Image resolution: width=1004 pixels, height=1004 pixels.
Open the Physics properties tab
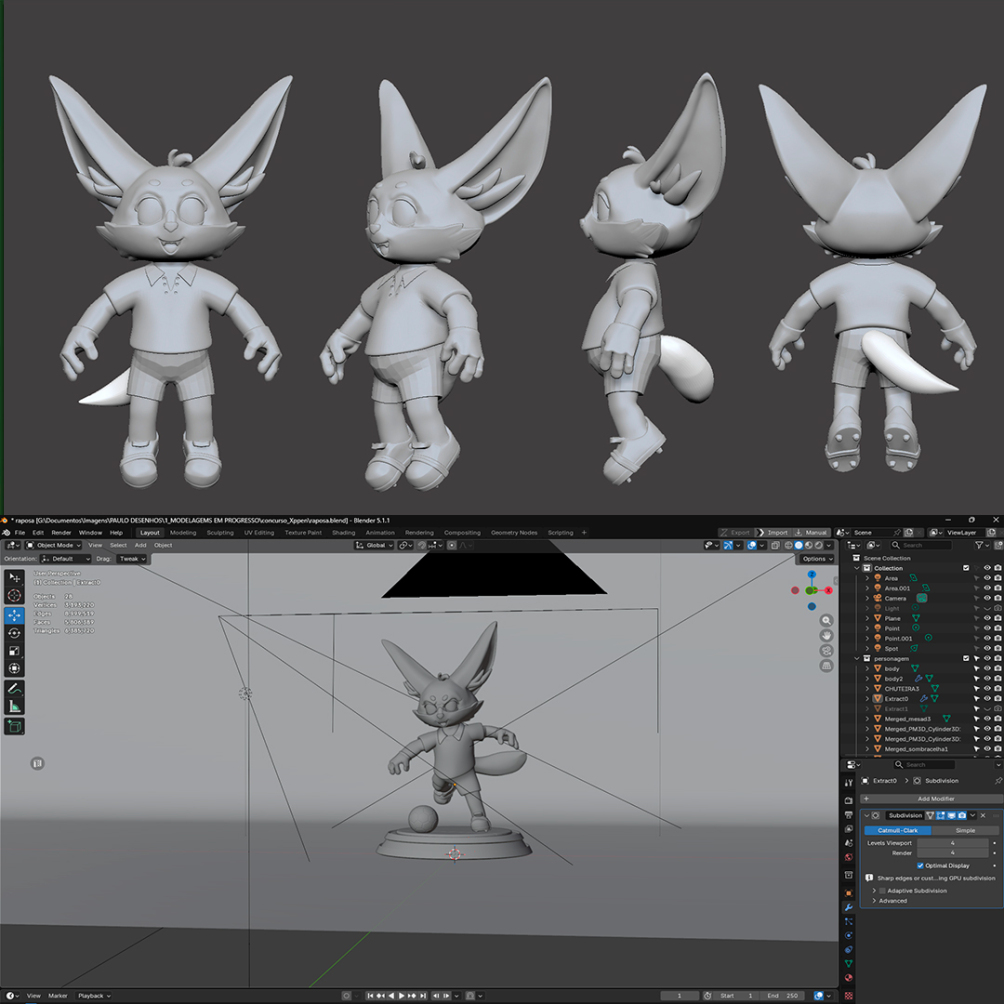click(848, 935)
